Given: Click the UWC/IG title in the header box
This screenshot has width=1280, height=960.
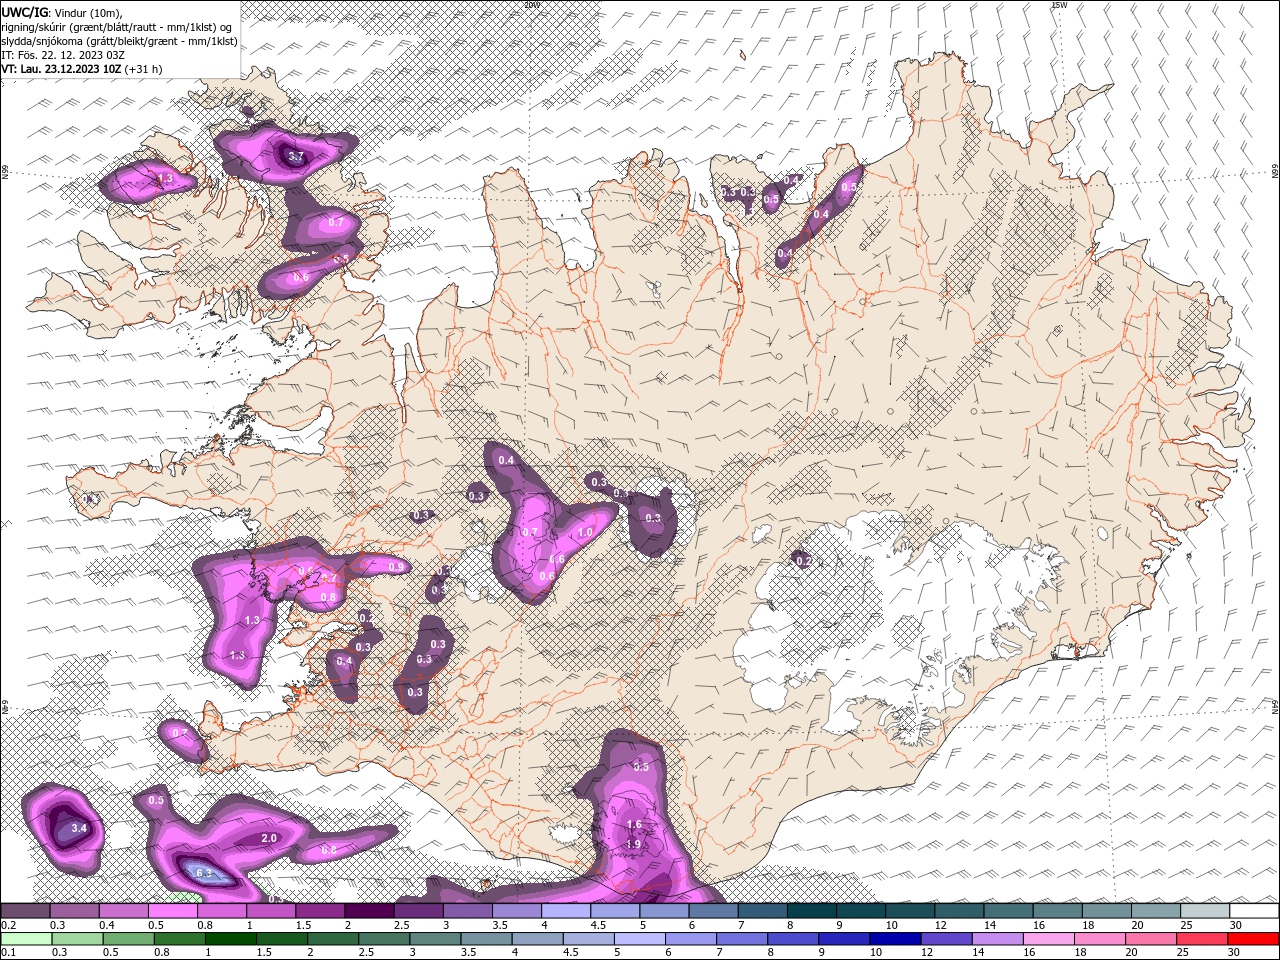Looking at the screenshot, I should (24, 12).
